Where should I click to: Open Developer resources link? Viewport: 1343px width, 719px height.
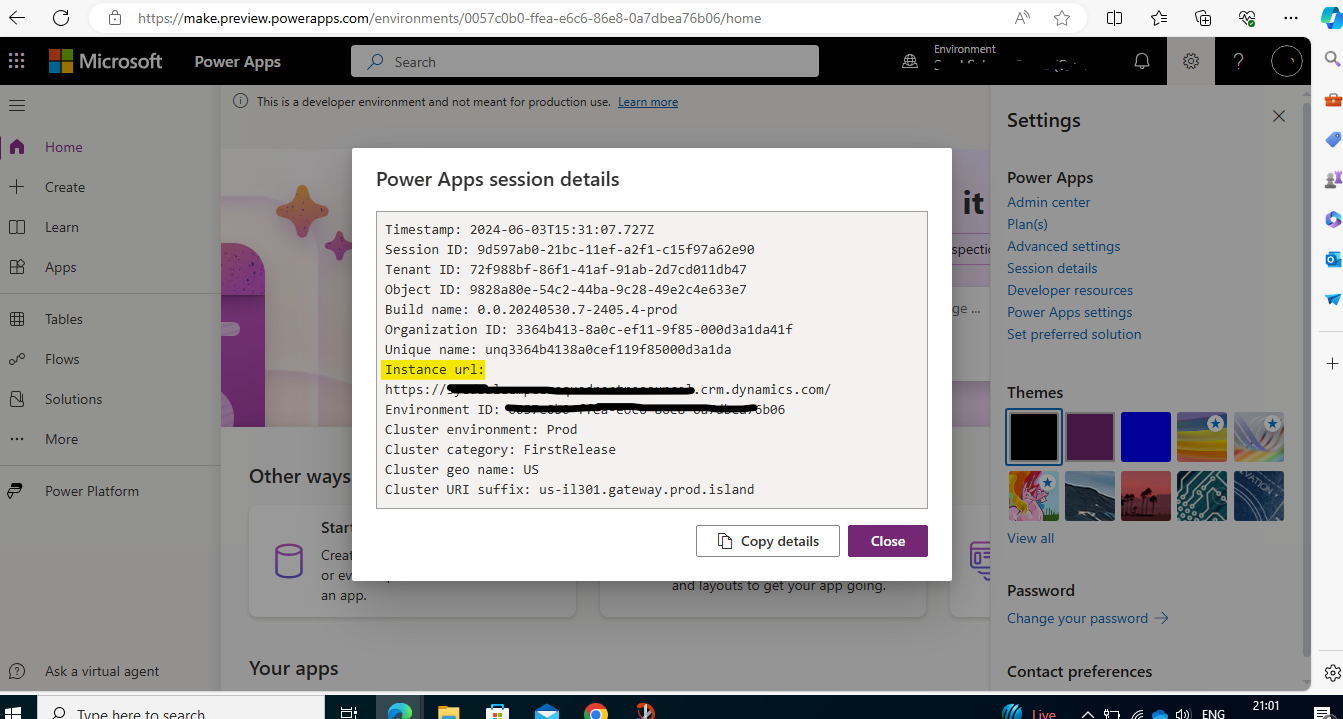tap(1070, 290)
